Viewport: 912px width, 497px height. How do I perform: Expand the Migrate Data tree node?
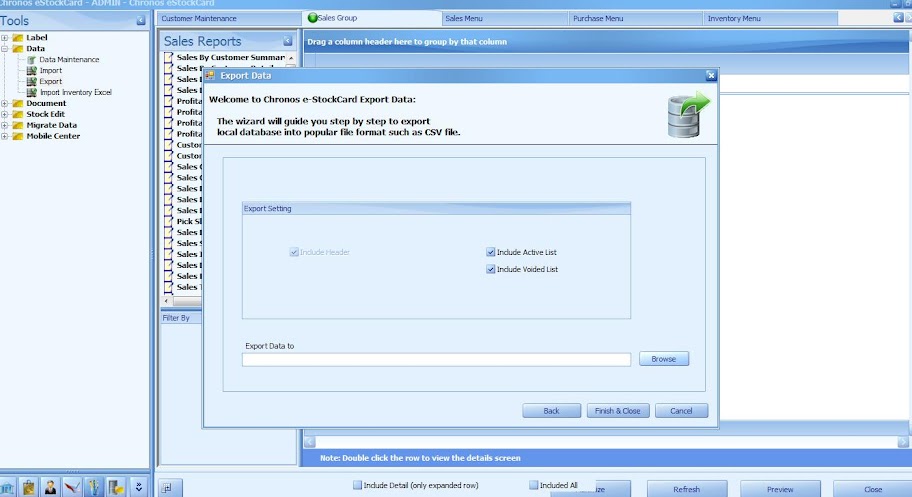5,125
